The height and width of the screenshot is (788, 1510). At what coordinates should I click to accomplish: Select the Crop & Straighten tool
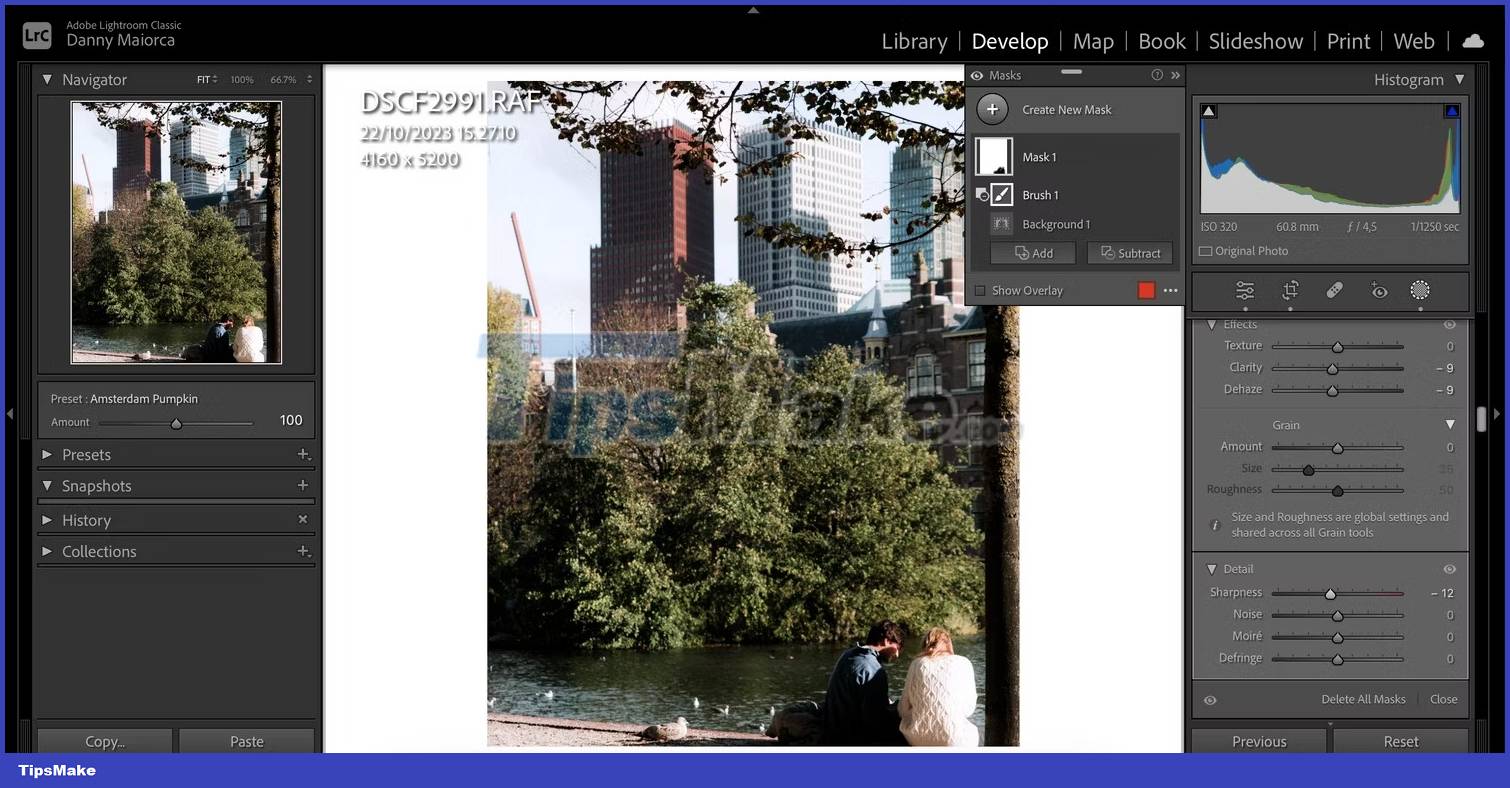1290,290
